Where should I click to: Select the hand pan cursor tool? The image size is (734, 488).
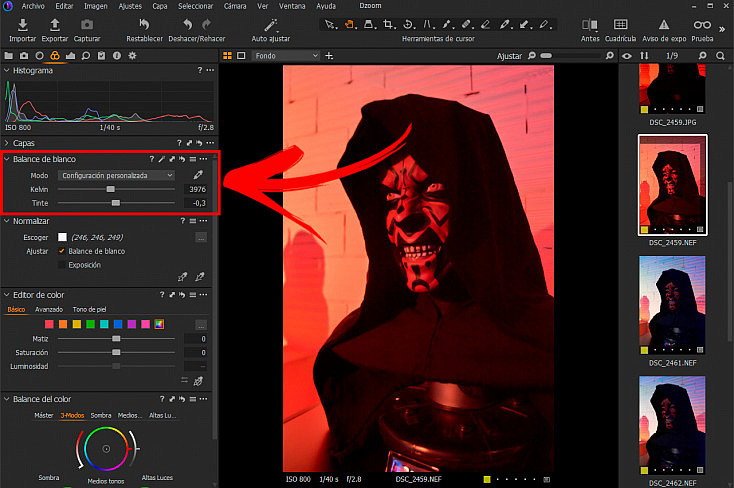pos(349,24)
